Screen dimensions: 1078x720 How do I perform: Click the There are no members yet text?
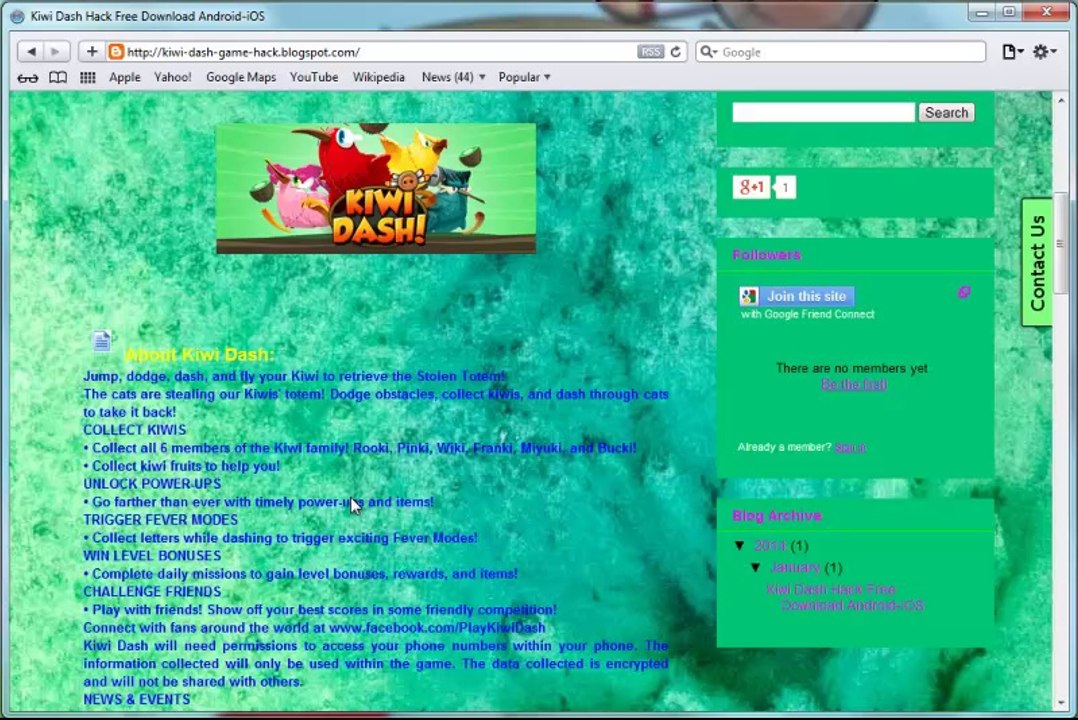(x=852, y=368)
